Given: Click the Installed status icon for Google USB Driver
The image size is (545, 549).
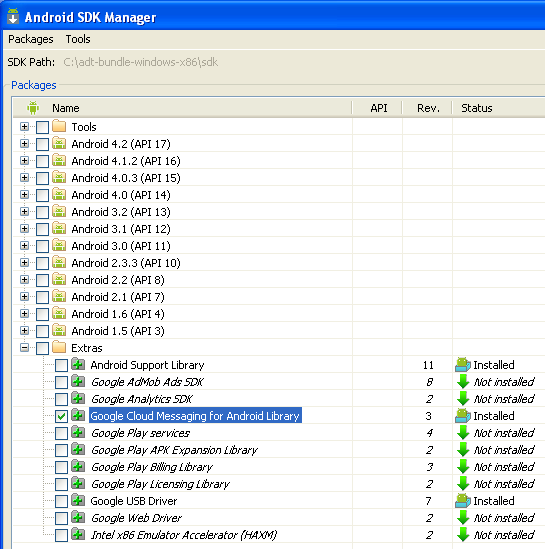Looking at the screenshot, I should (463, 501).
